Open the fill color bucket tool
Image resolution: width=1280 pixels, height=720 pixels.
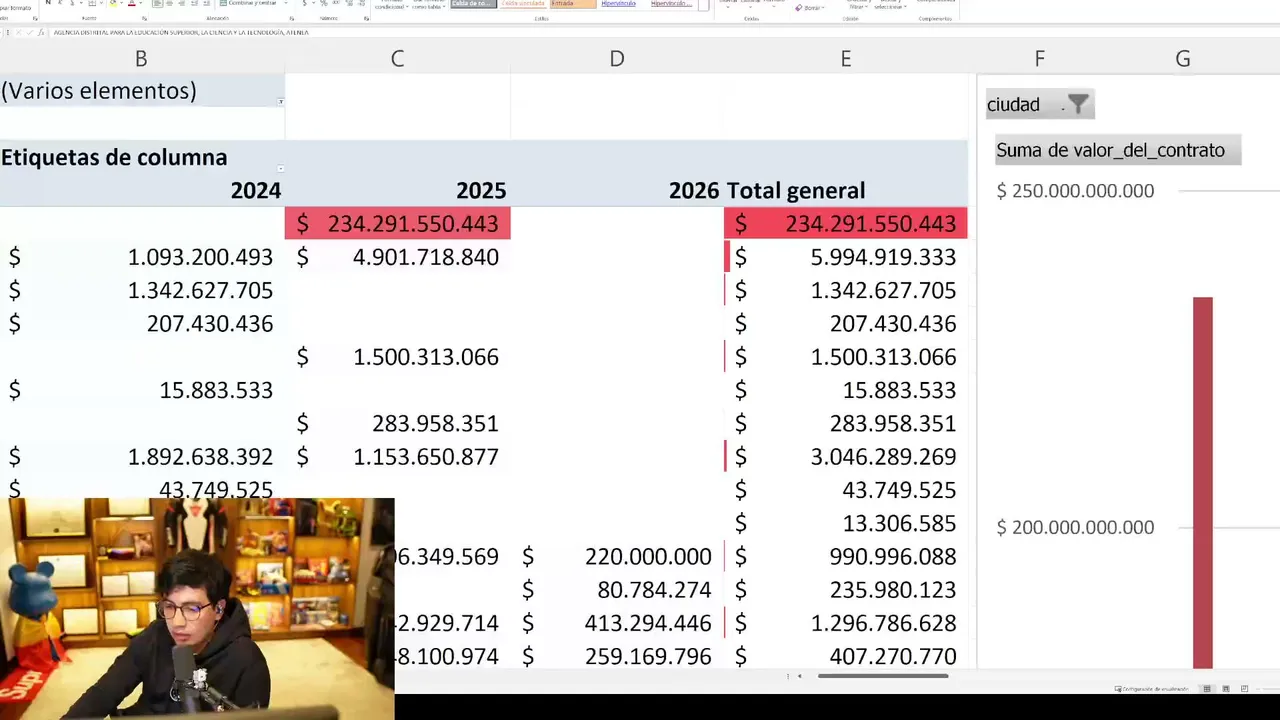(x=112, y=3)
